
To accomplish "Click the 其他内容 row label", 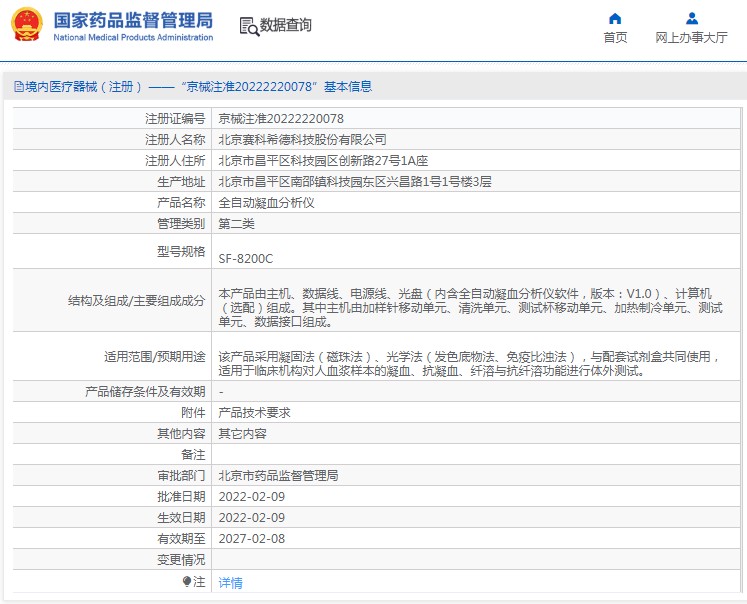I will click(181, 433).
